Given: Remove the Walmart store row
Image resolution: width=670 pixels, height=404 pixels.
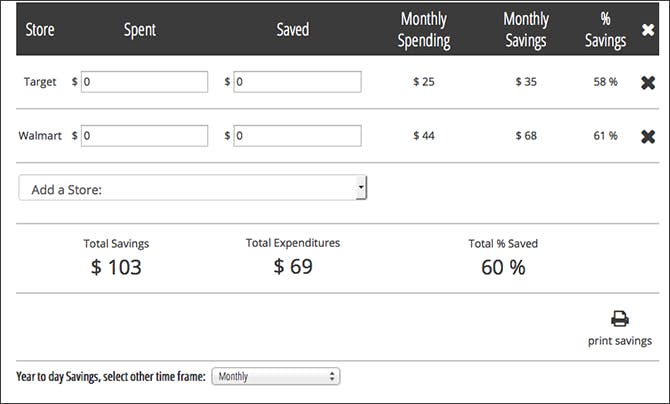Looking at the screenshot, I should pos(648,136).
